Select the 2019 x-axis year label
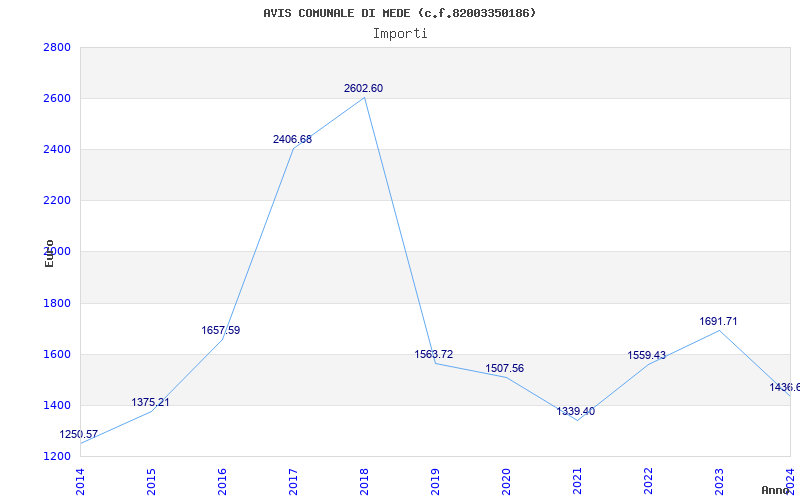 [435, 482]
